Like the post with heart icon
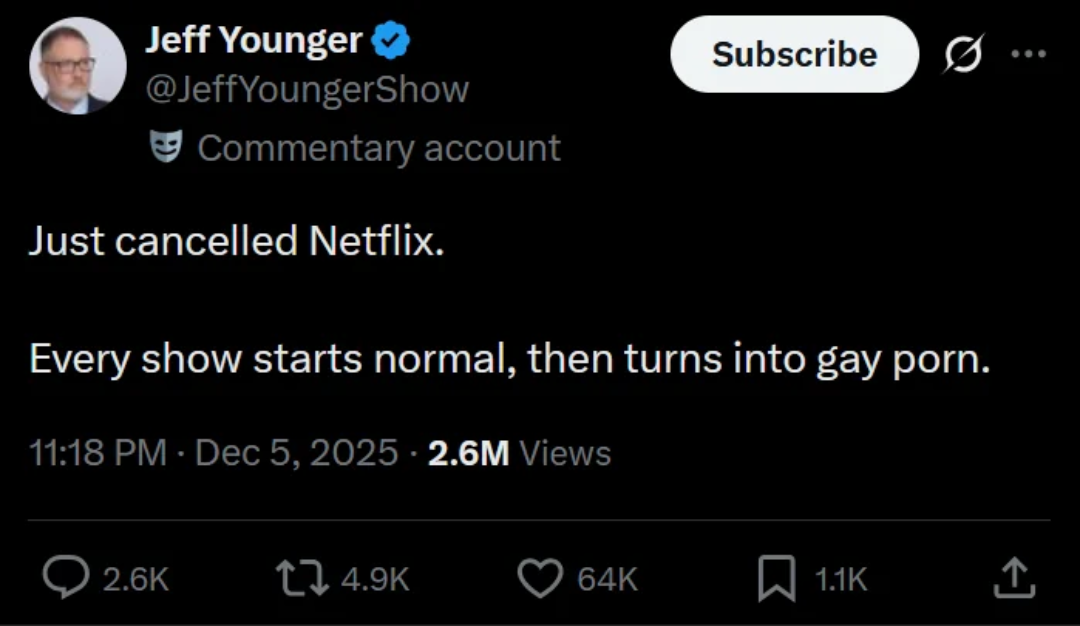 (541, 577)
